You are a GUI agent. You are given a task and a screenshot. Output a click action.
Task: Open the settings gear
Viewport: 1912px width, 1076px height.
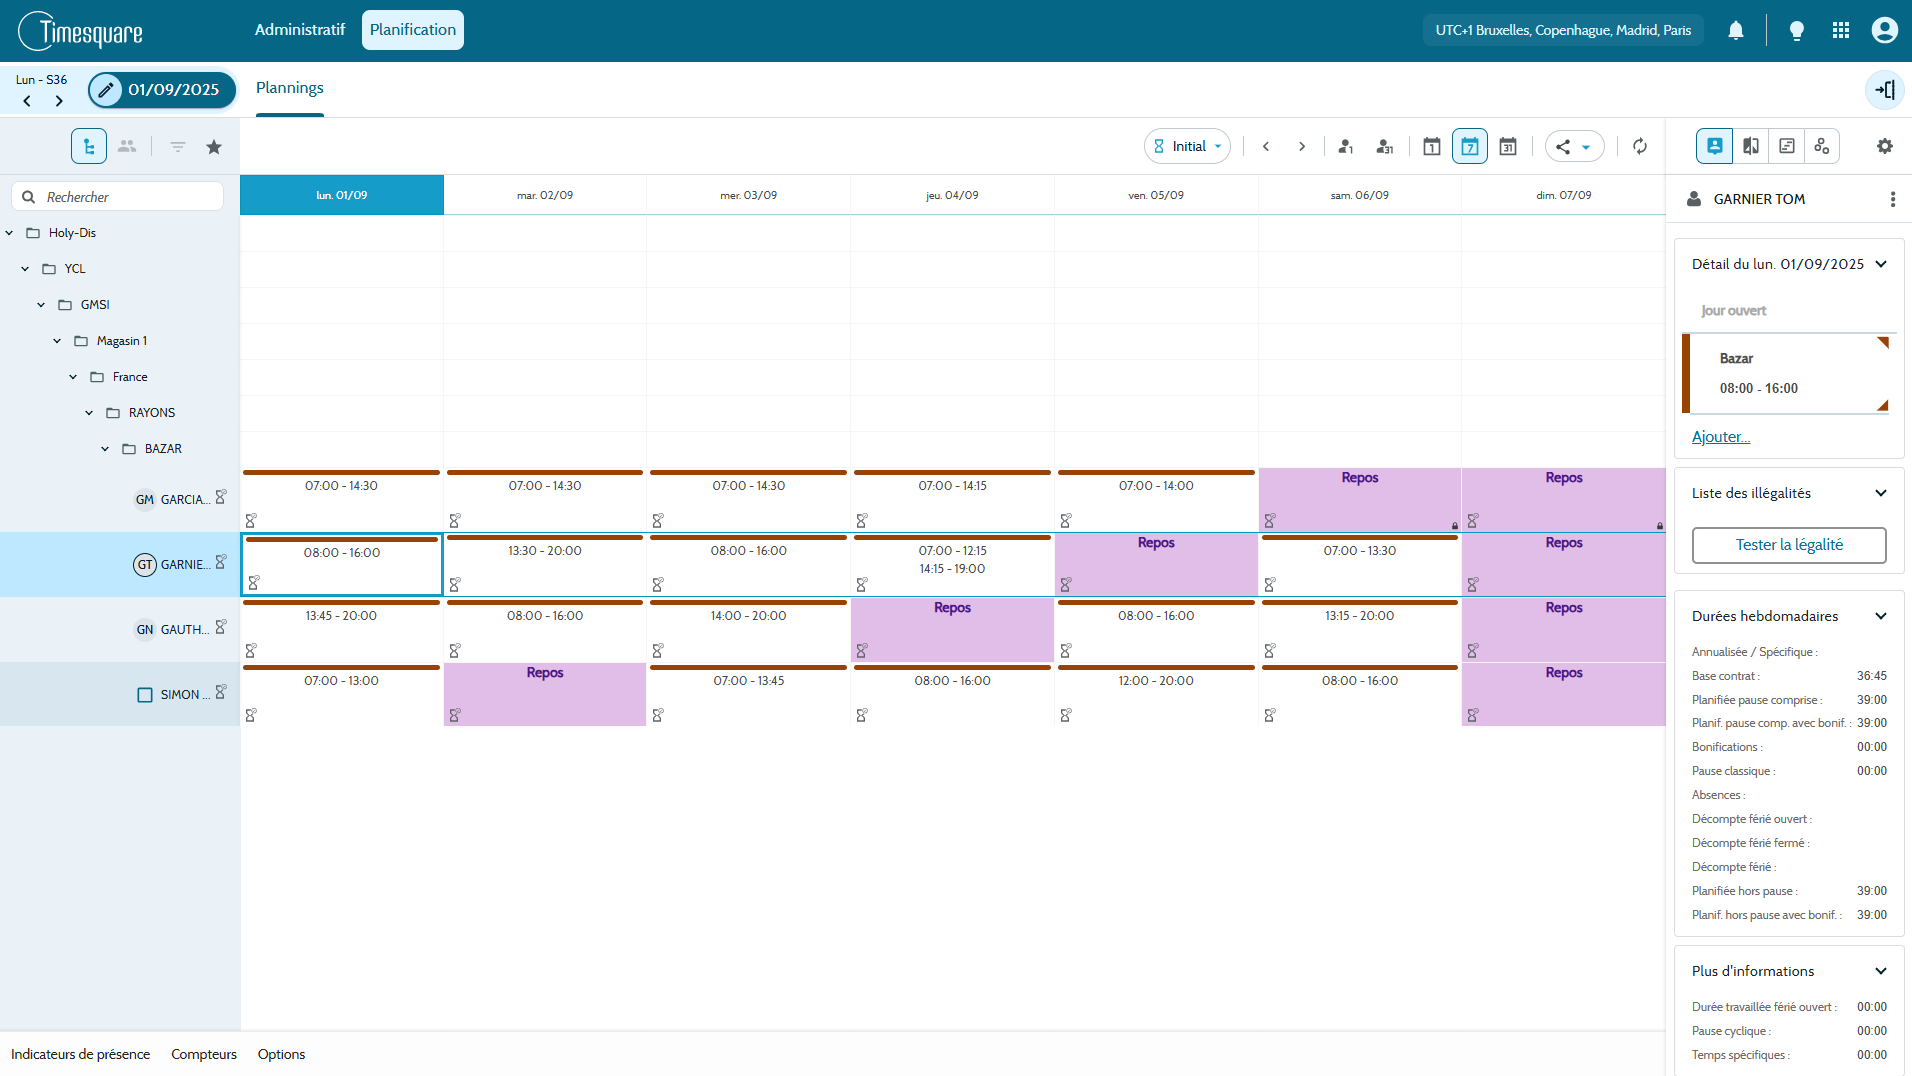click(x=1885, y=146)
